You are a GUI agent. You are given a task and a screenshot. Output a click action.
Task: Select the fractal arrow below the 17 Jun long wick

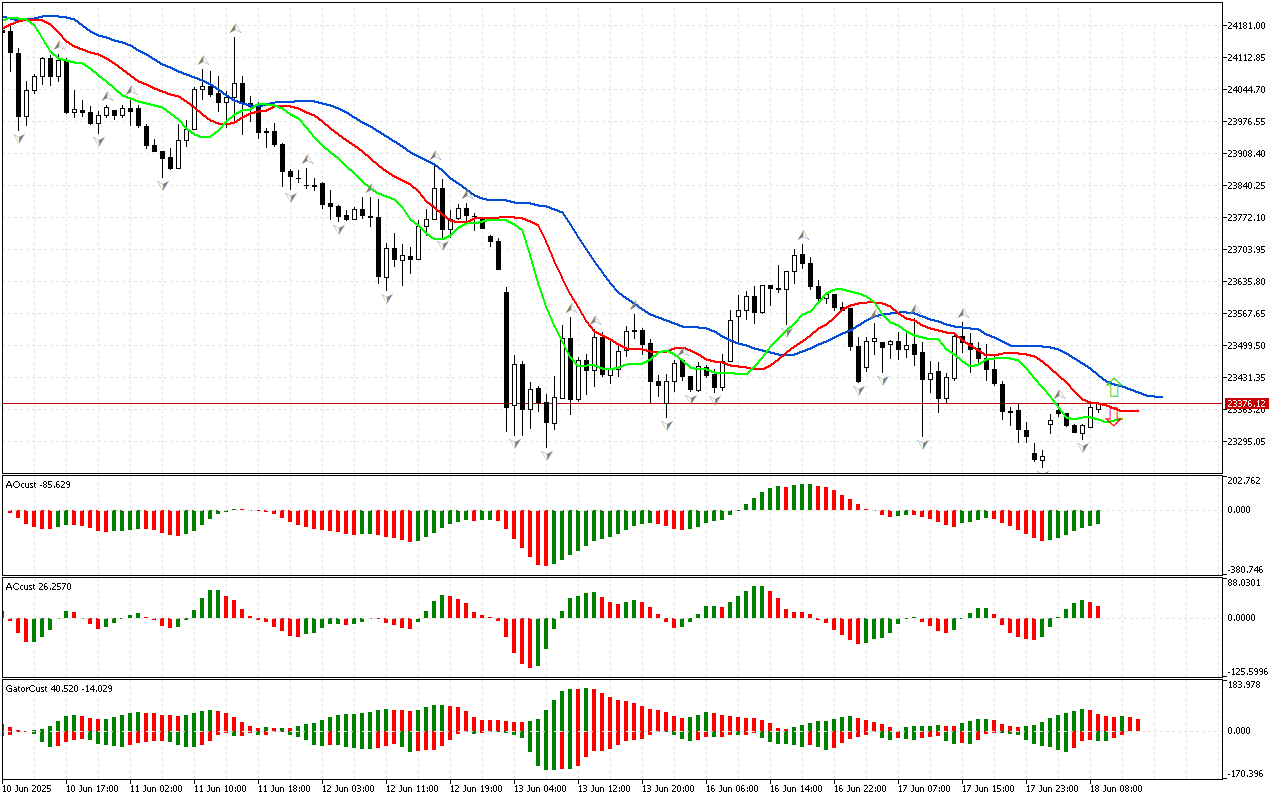[922, 443]
